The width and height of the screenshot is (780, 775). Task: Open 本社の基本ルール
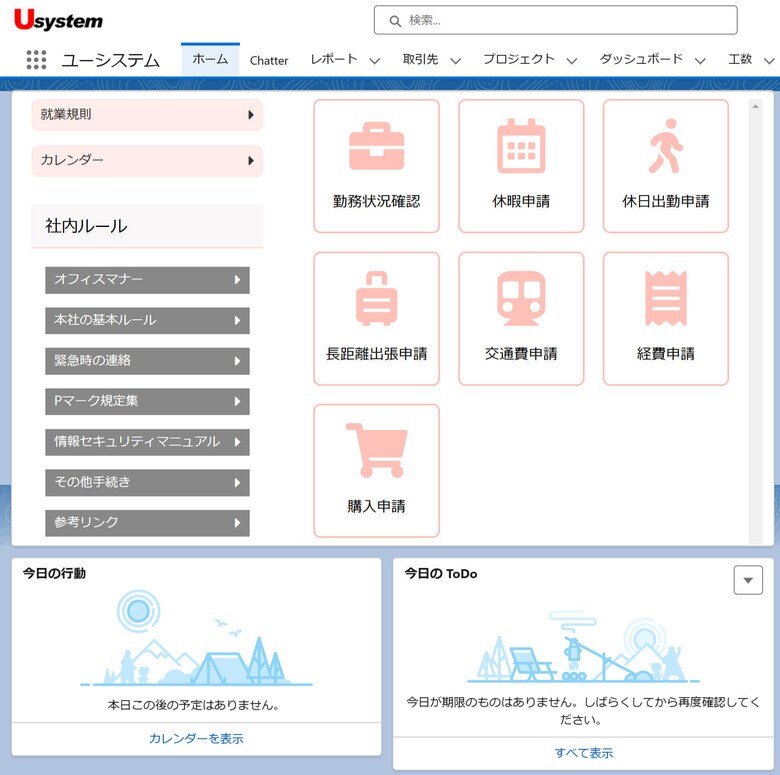[x=147, y=320]
